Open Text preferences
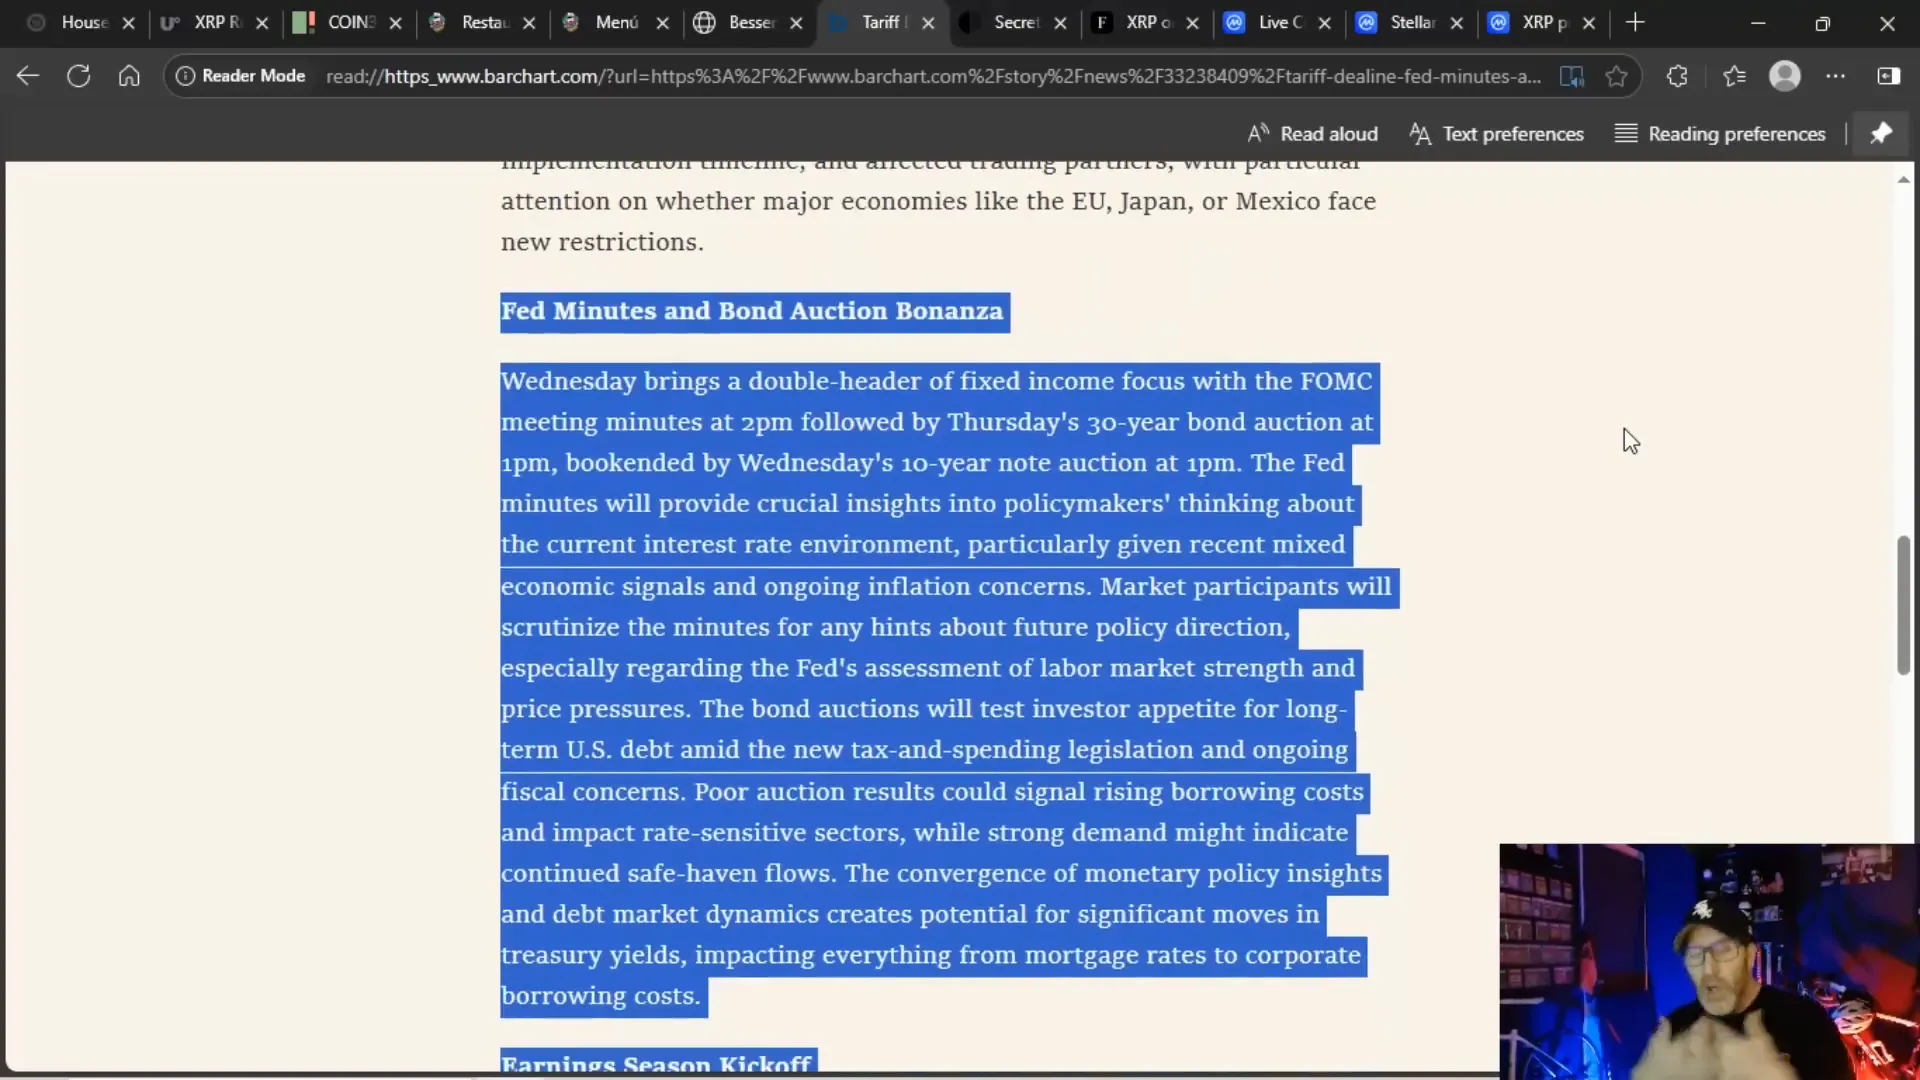 click(1497, 134)
